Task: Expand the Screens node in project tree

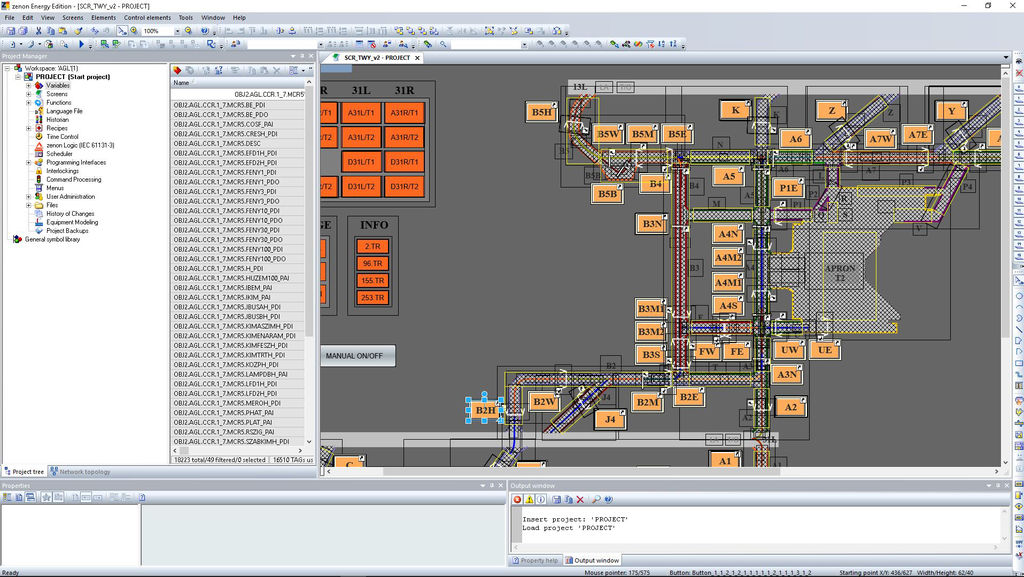Action: coord(29,94)
